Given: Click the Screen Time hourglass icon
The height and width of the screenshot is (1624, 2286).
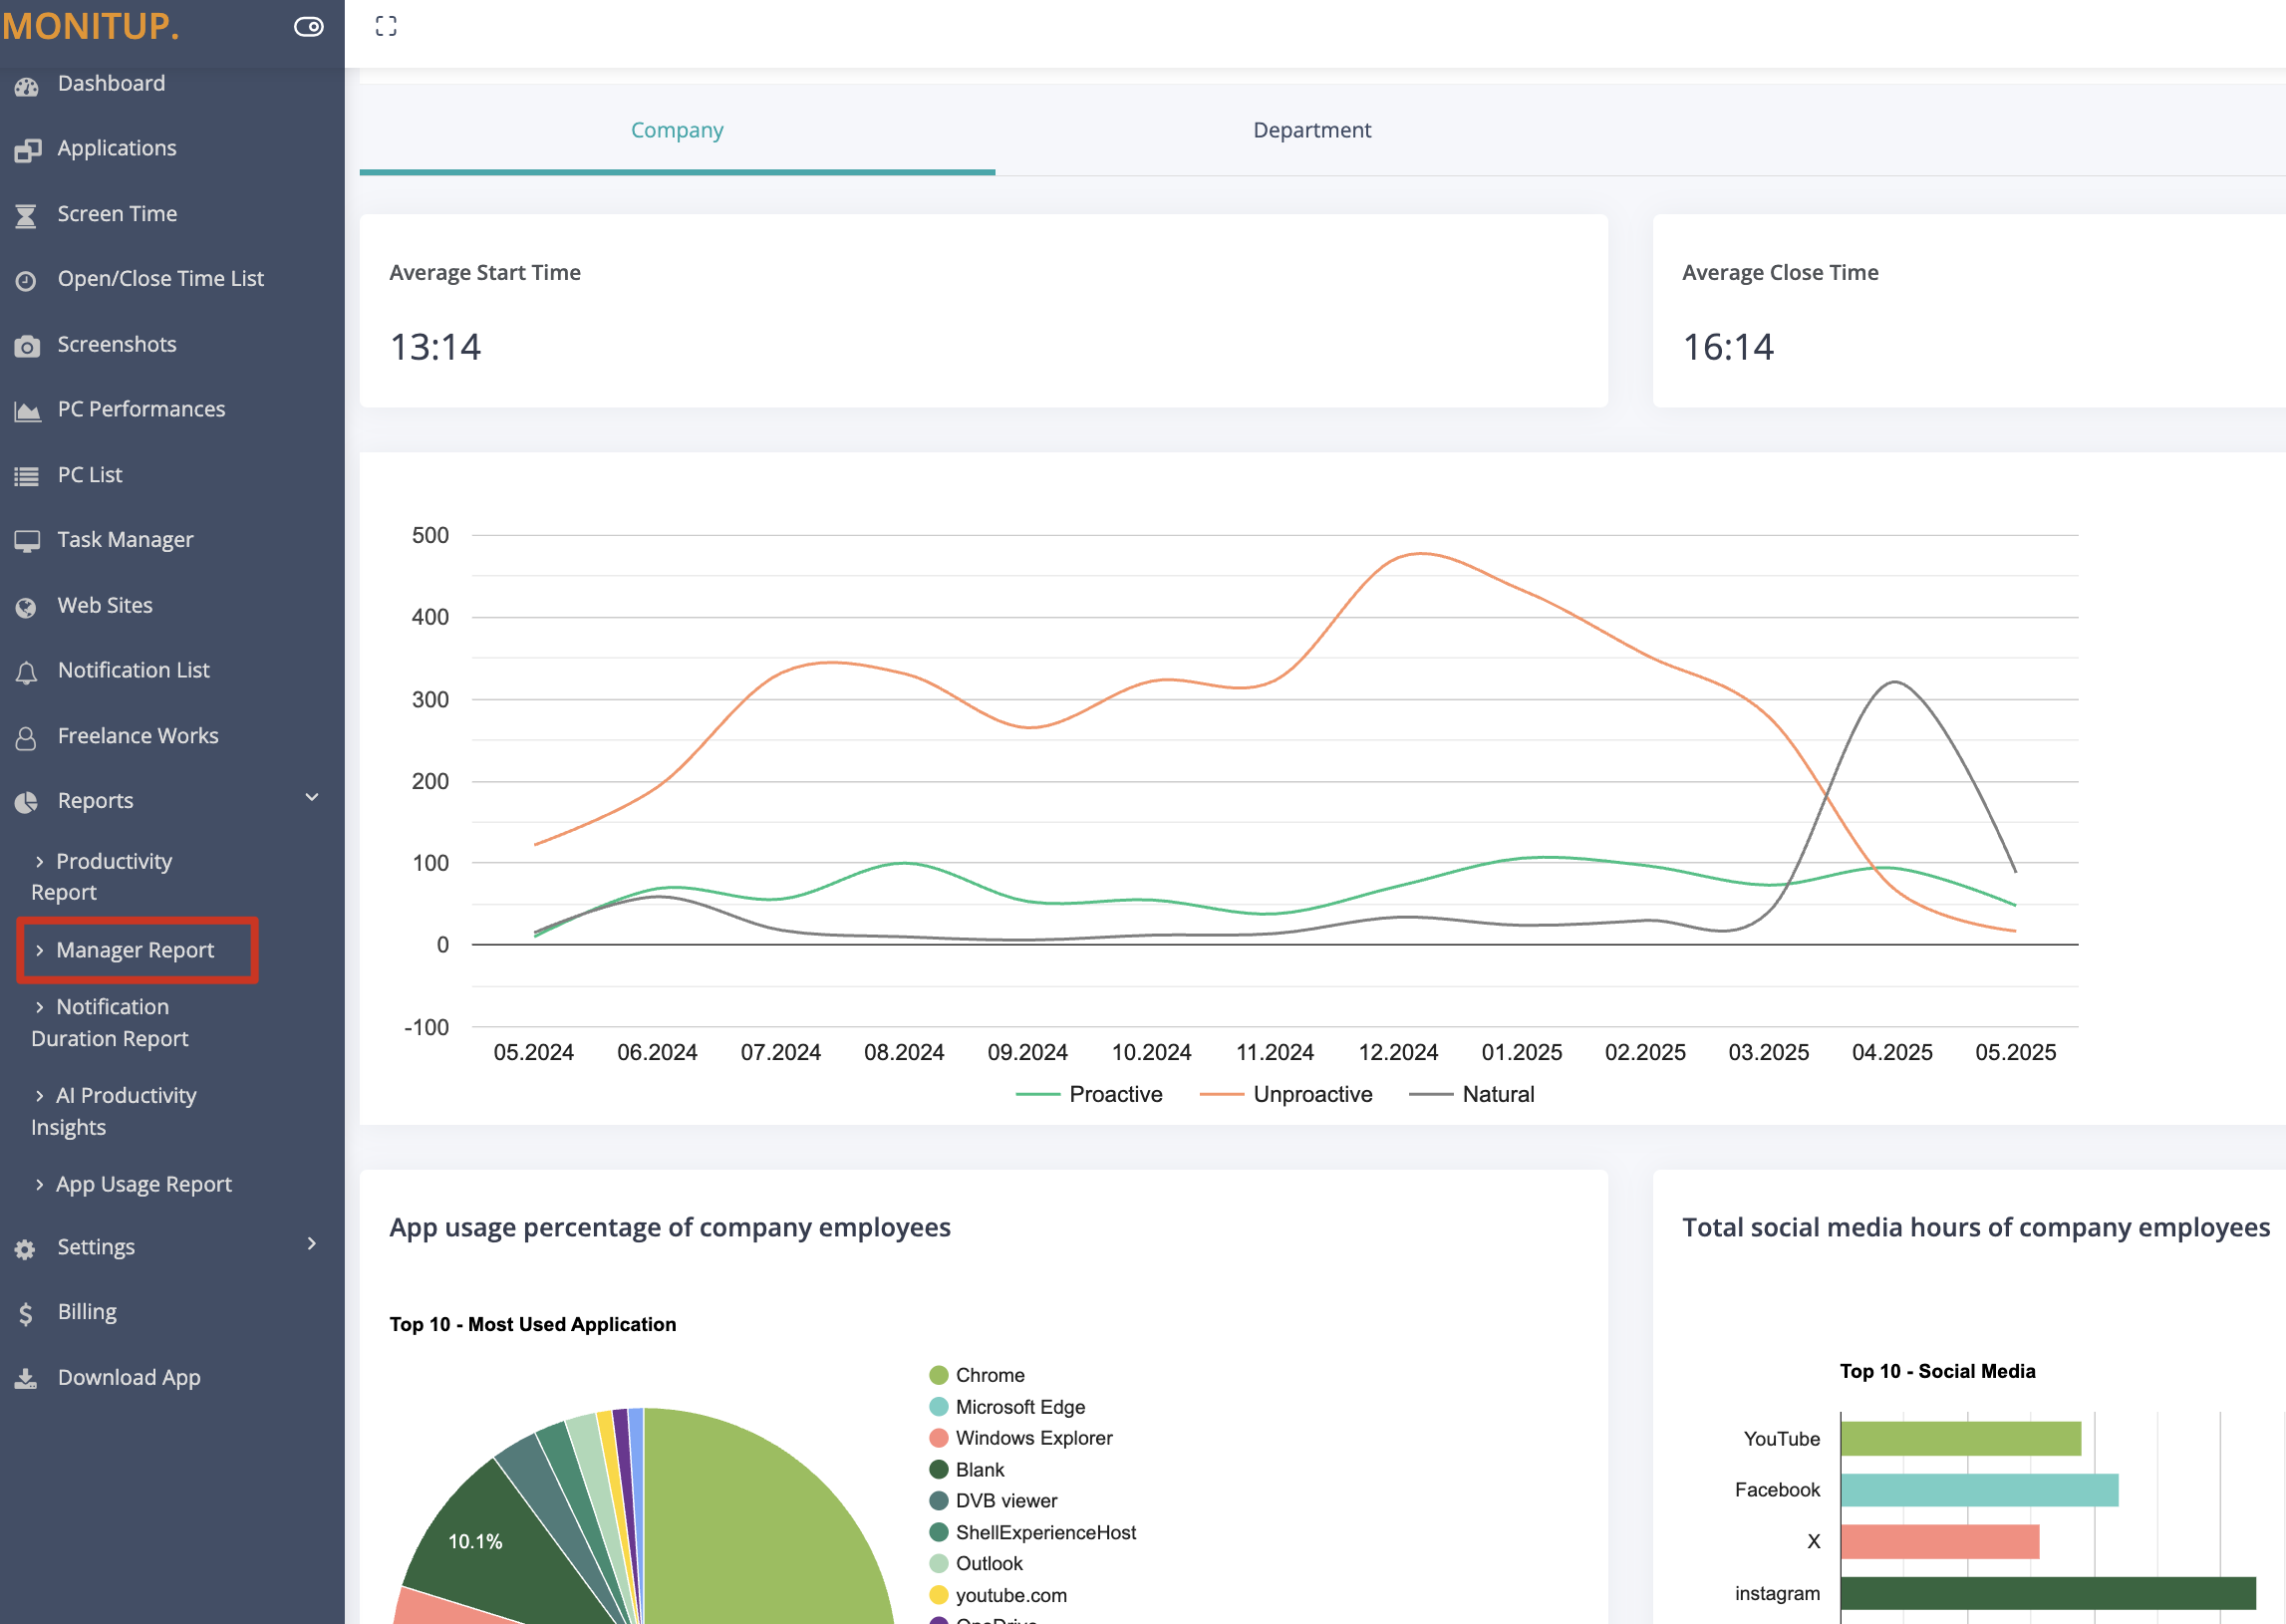Looking at the screenshot, I should (x=26, y=215).
